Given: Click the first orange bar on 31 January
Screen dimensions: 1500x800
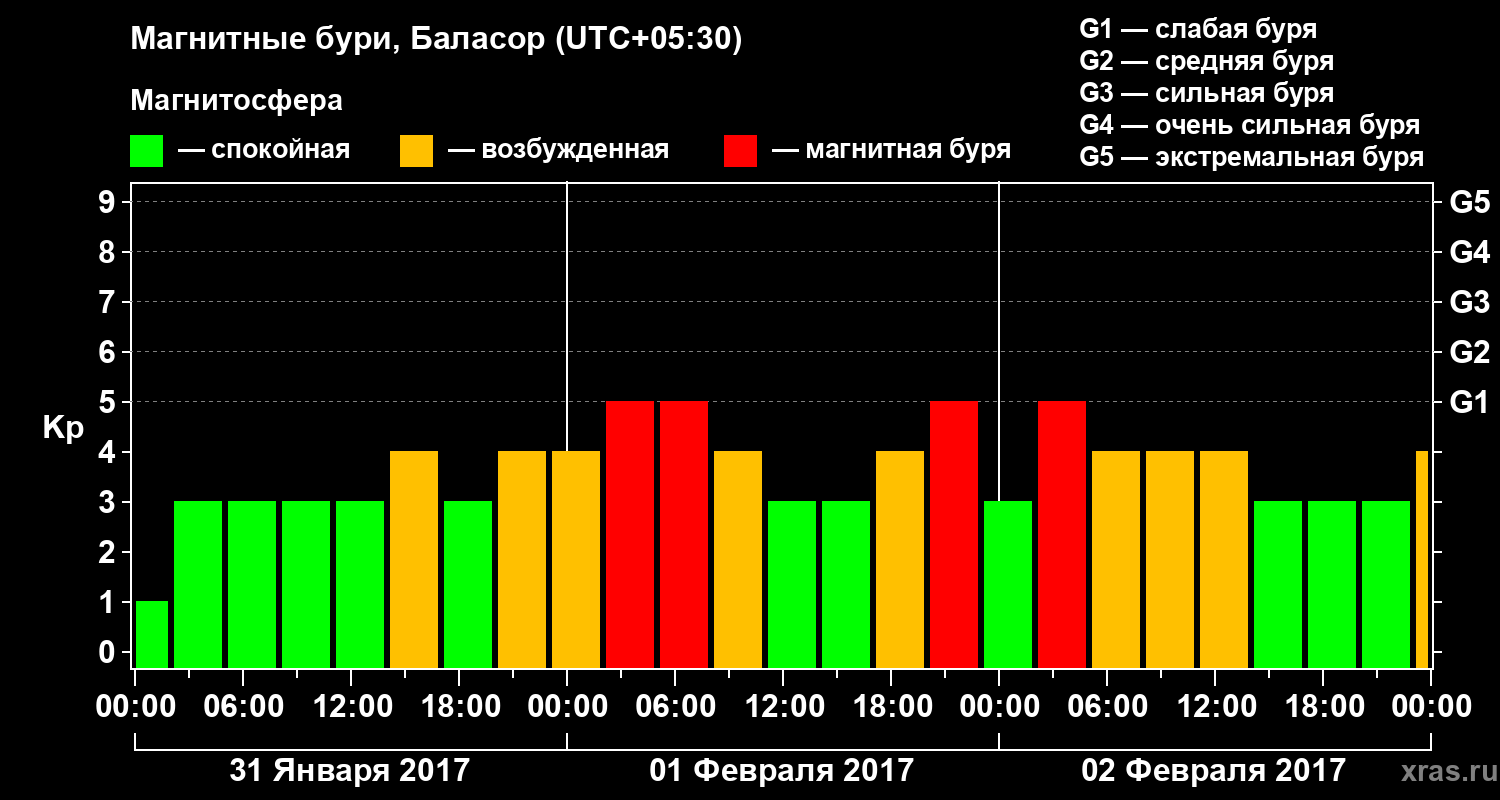Looking at the screenshot, I should [x=414, y=560].
